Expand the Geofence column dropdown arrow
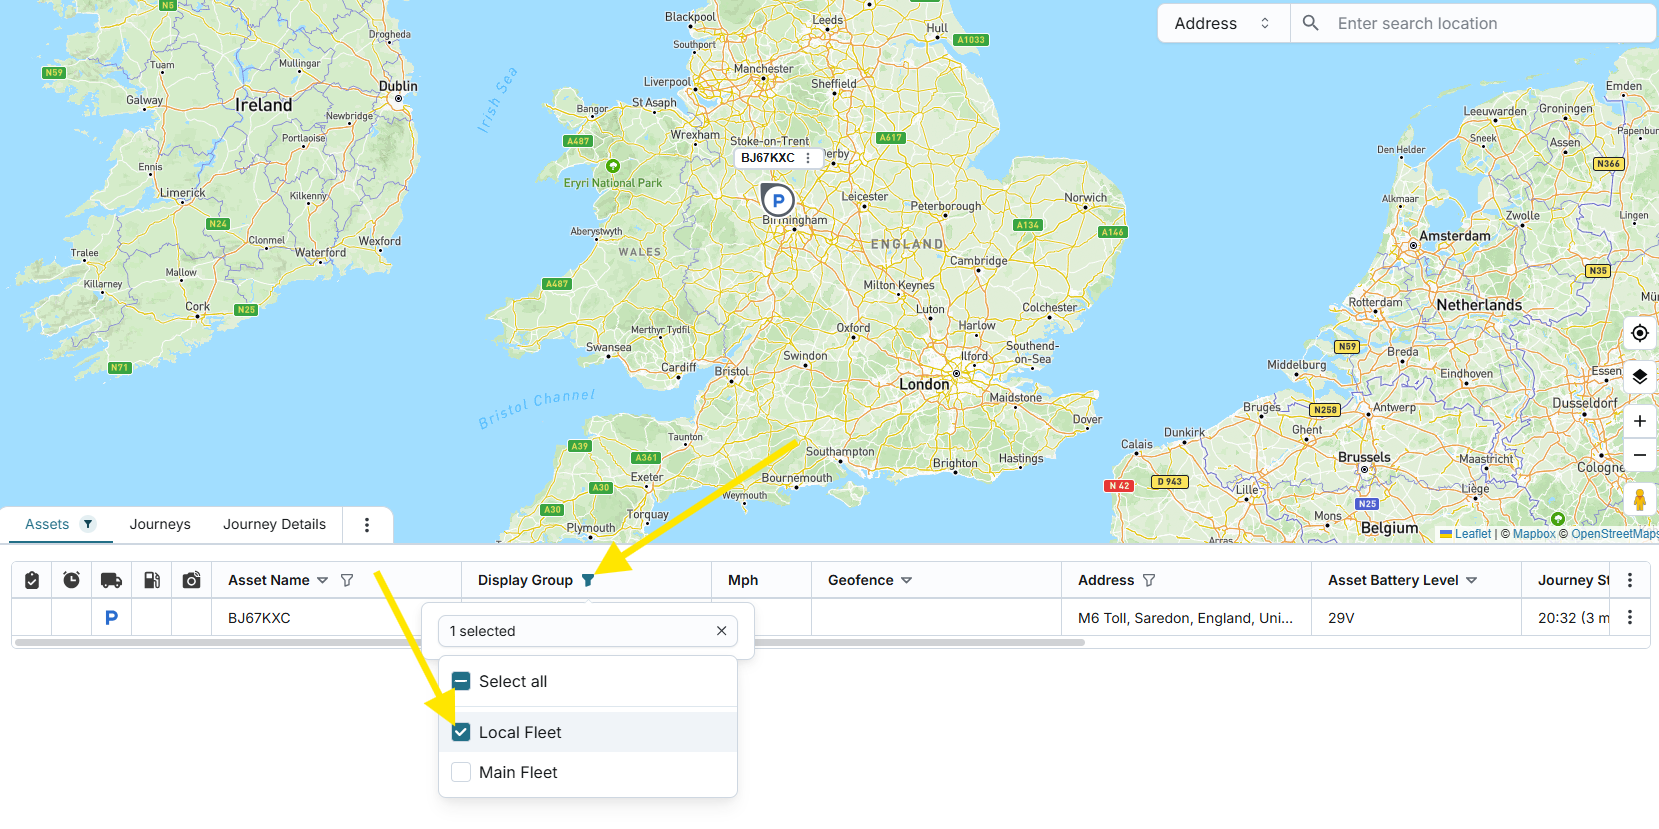 (x=907, y=580)
